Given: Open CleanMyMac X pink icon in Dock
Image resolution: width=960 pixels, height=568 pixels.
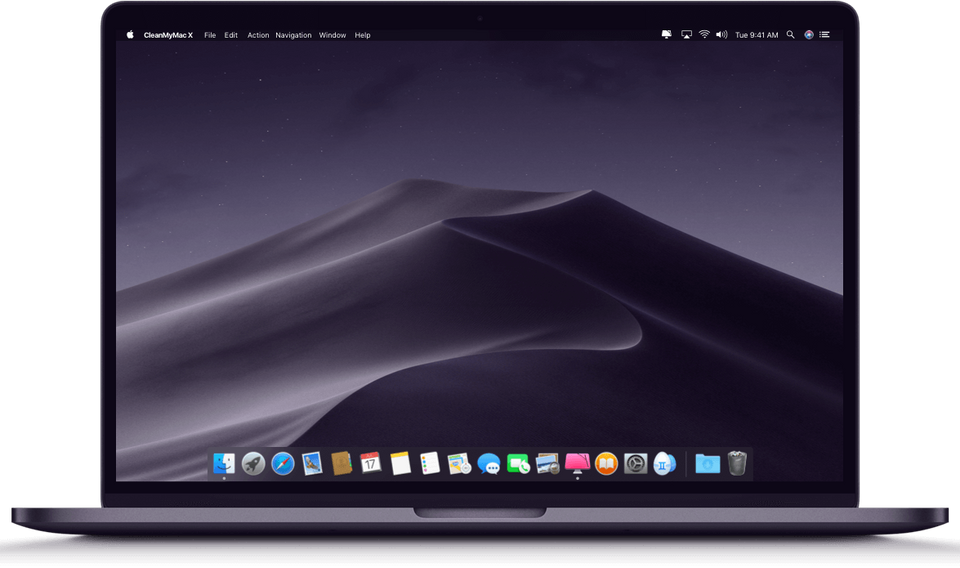Looking at the screenshot, I should 577,463.
